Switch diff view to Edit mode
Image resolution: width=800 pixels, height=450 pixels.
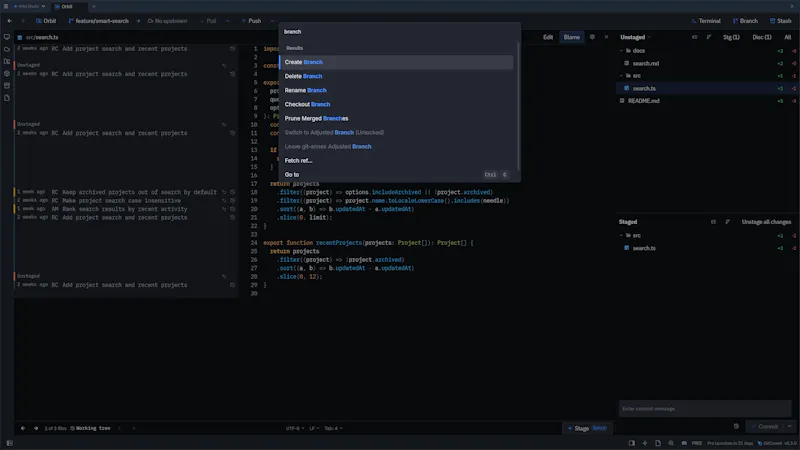[x=548, y=37]
